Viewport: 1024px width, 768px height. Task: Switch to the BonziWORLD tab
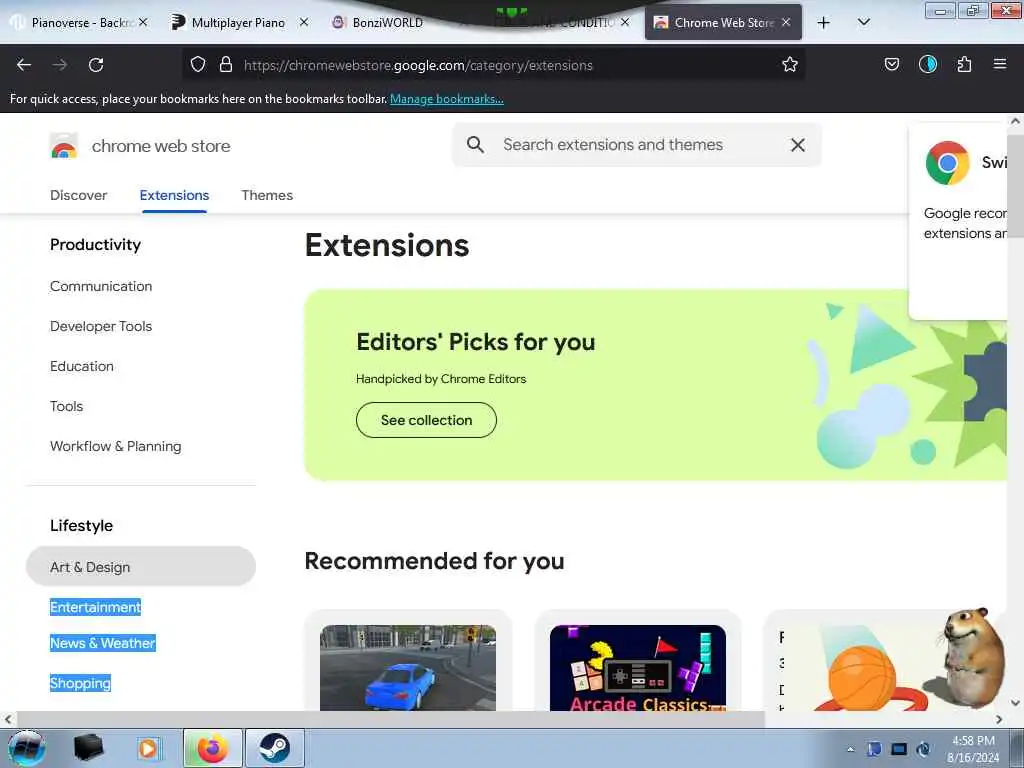(387, 22)
